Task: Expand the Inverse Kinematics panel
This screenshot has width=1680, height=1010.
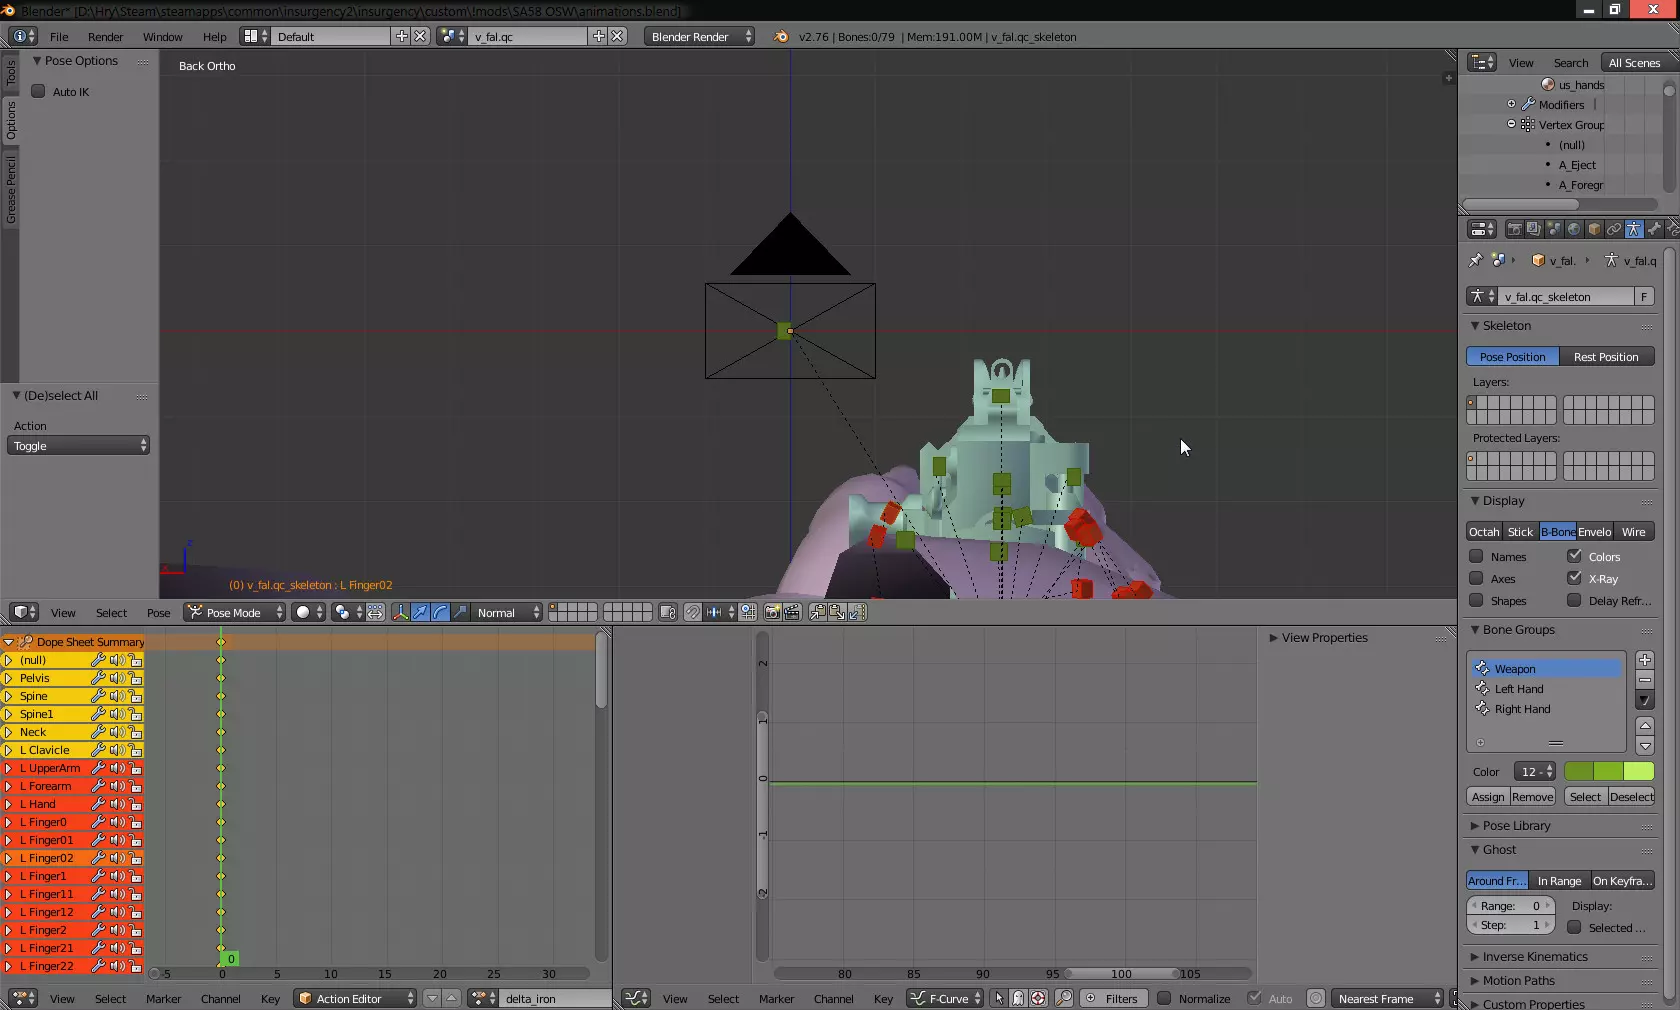Action: coord(1534,956)
